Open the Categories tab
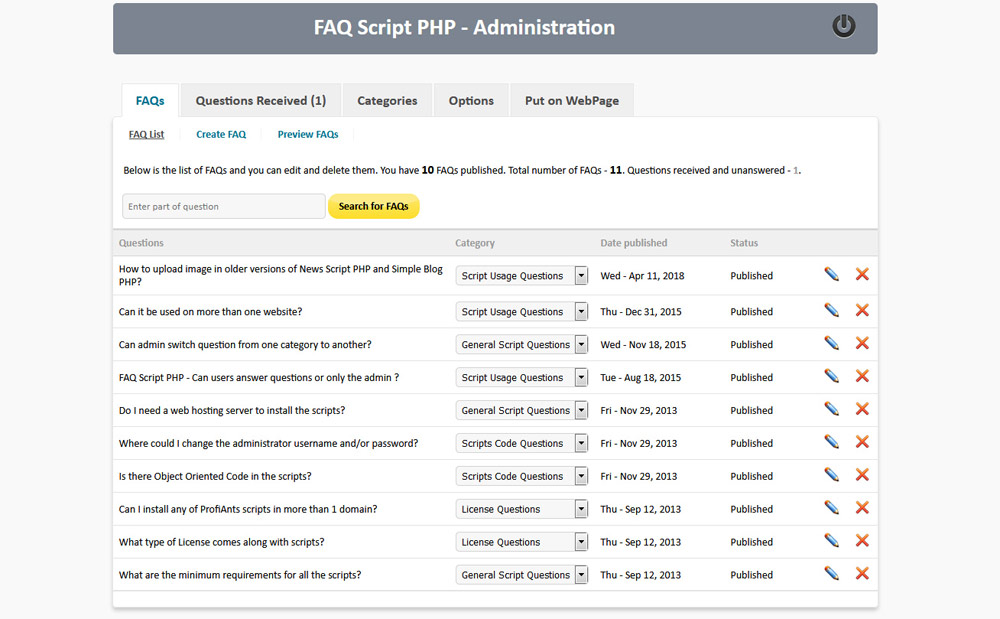 (x=387, y=100)
